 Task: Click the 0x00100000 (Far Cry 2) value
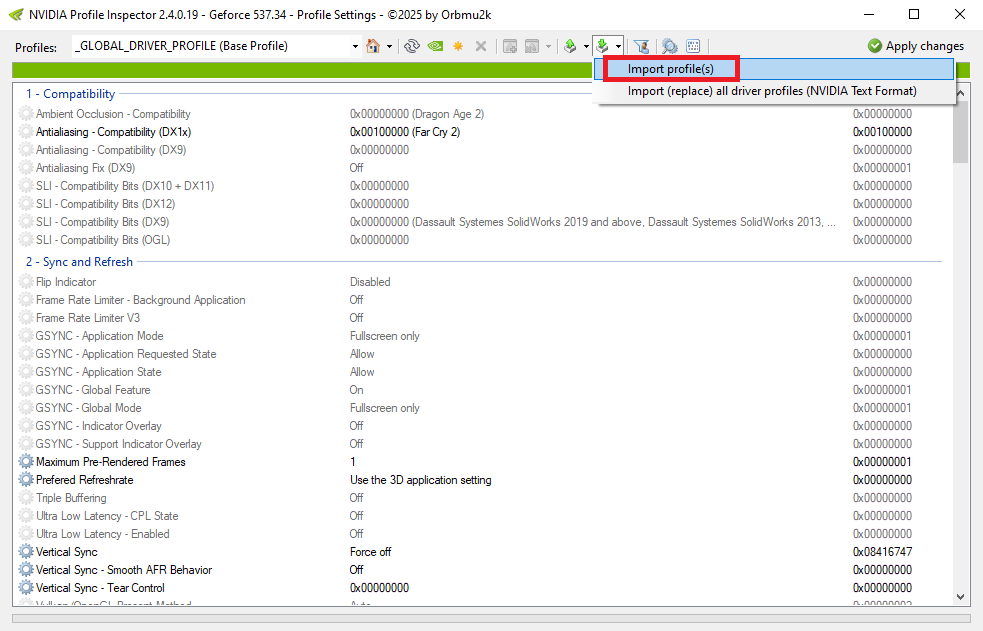pyautogui.click(x=405, y=132)
